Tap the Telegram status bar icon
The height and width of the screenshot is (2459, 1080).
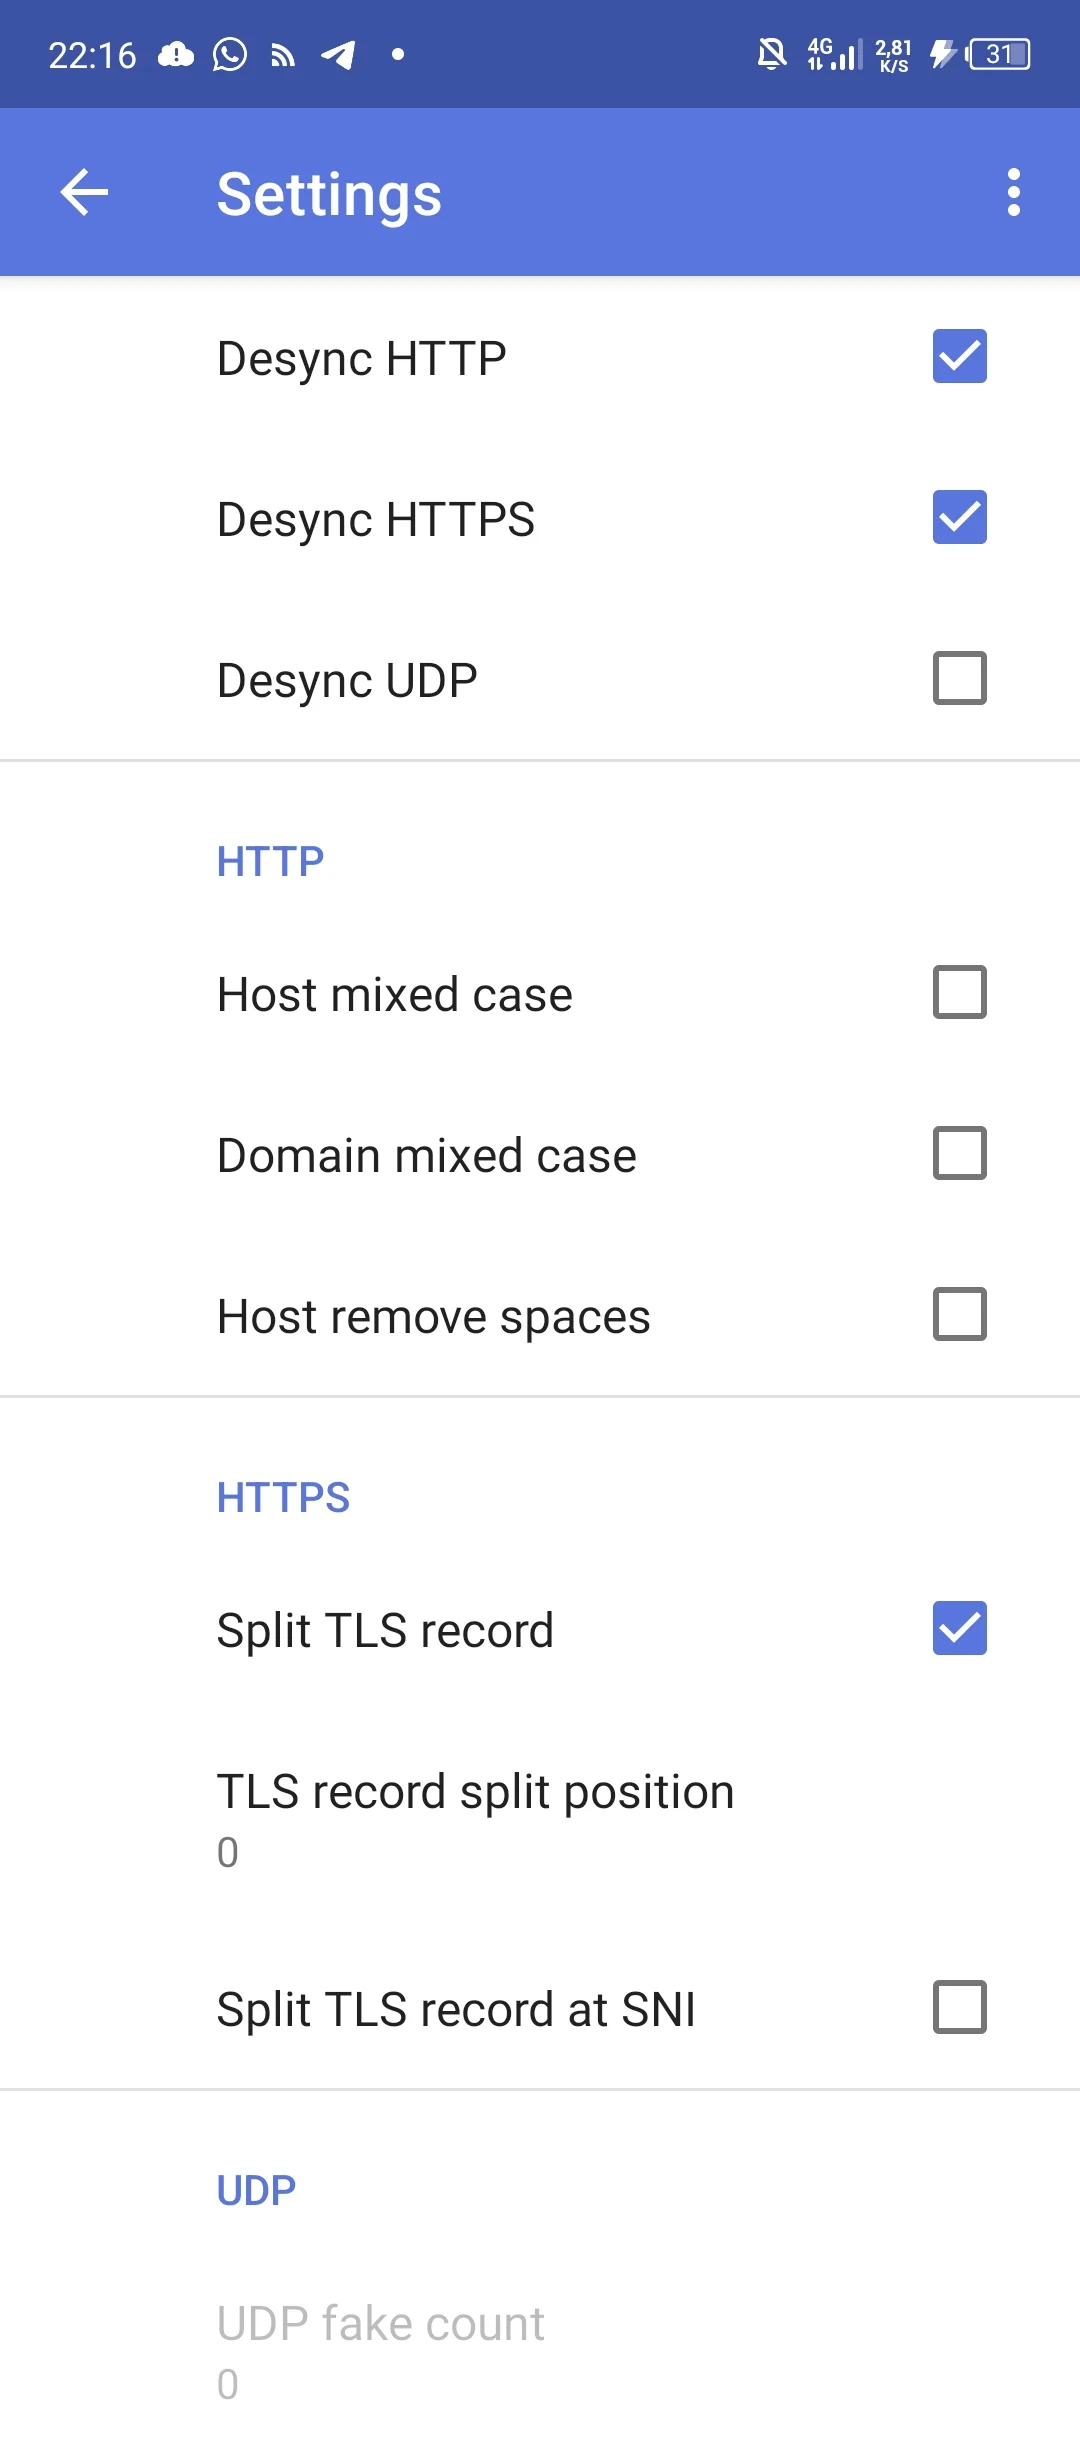pos(338,55)
